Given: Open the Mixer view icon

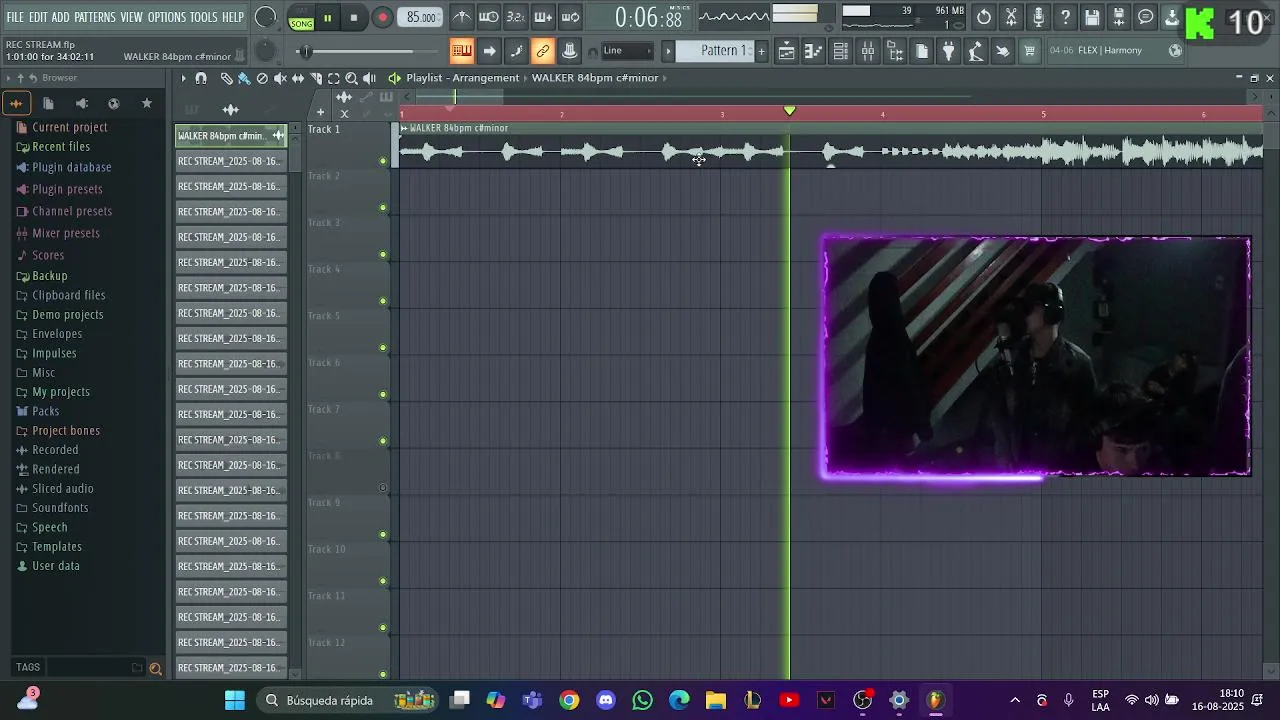Looking at the screenshot, I should point(868,51).
